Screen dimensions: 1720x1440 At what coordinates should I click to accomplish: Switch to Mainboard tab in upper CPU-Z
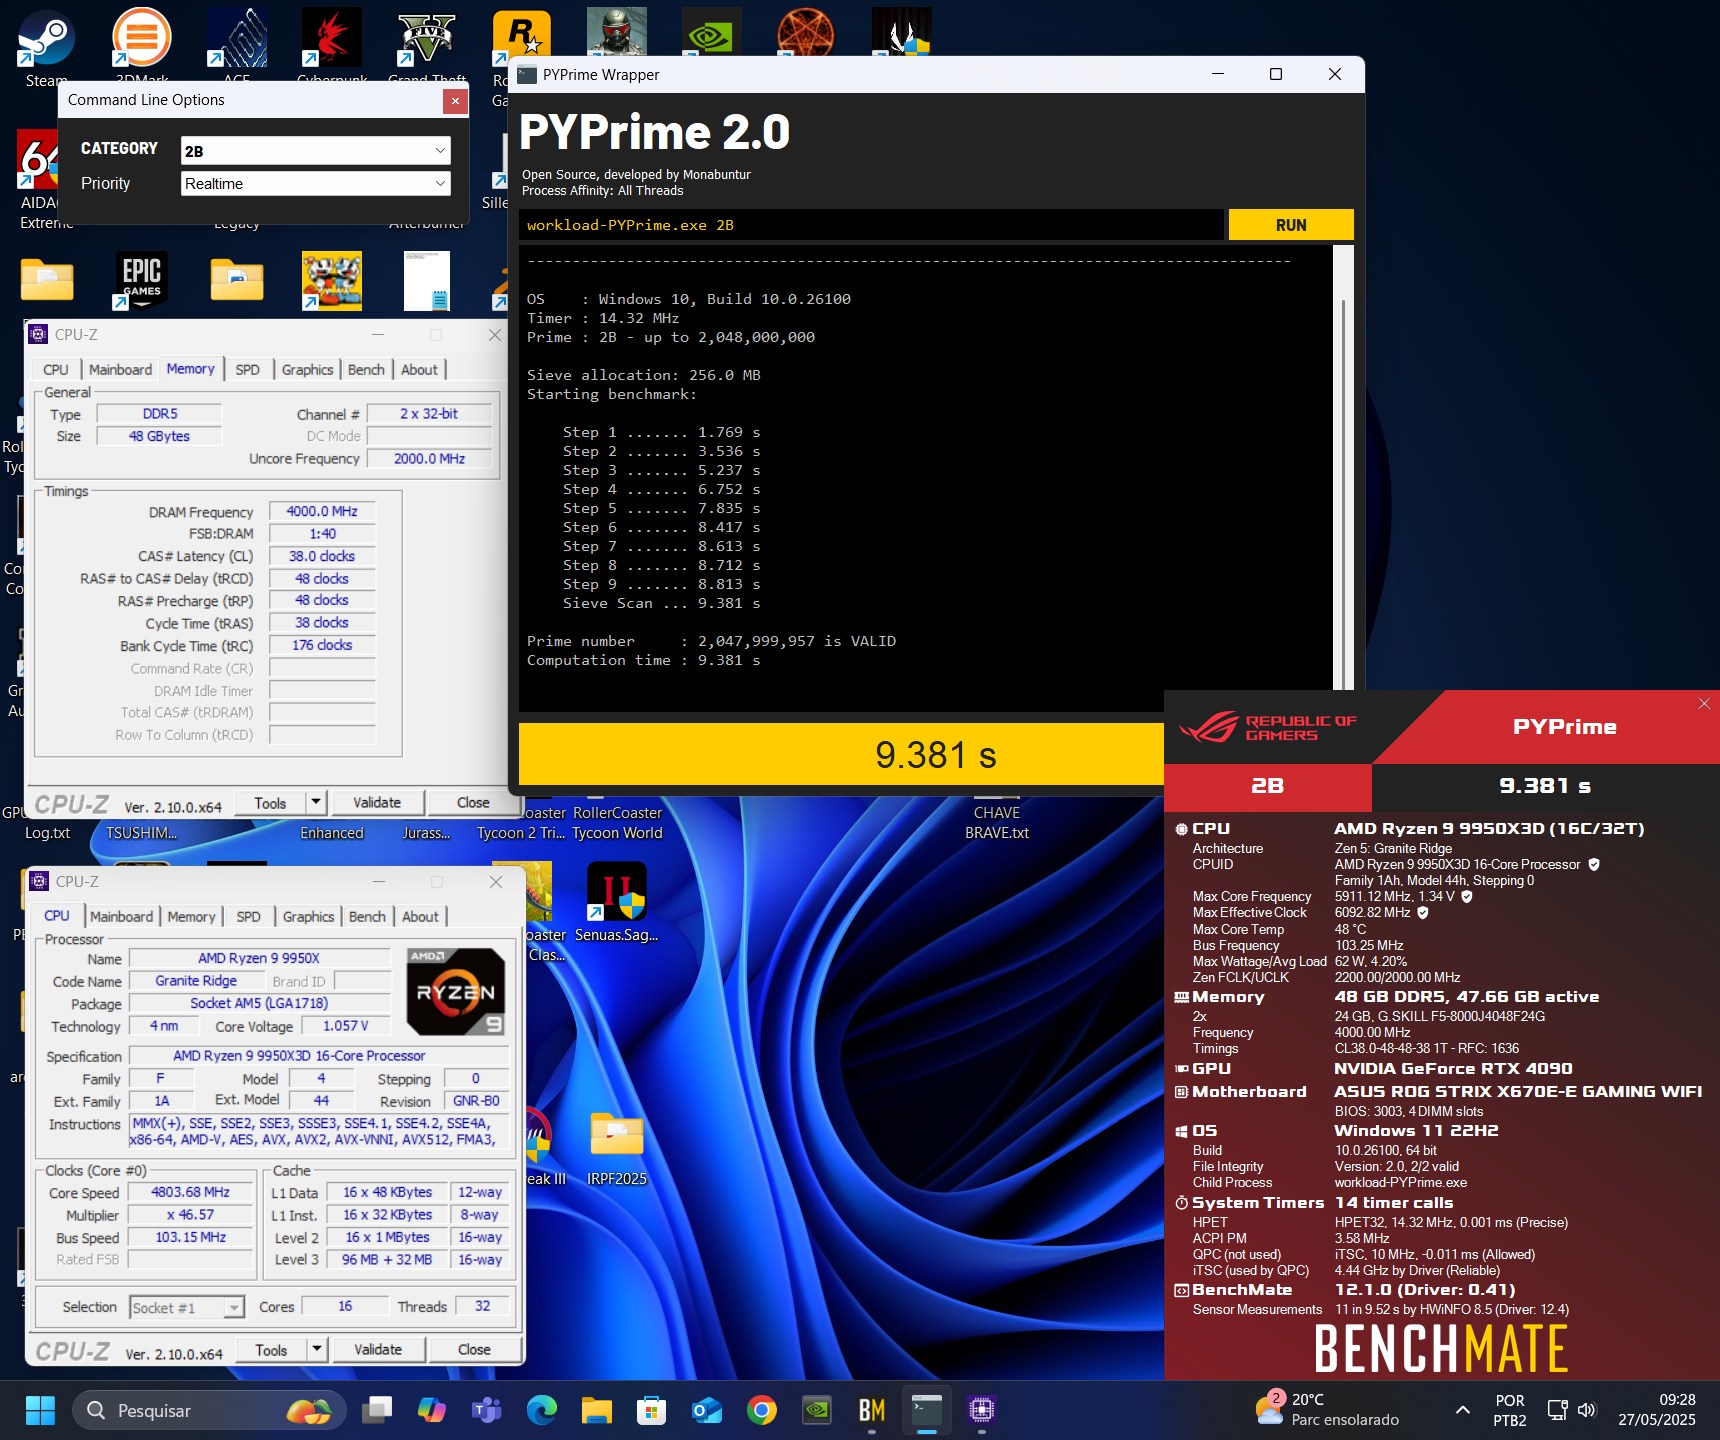click(120, 369)
